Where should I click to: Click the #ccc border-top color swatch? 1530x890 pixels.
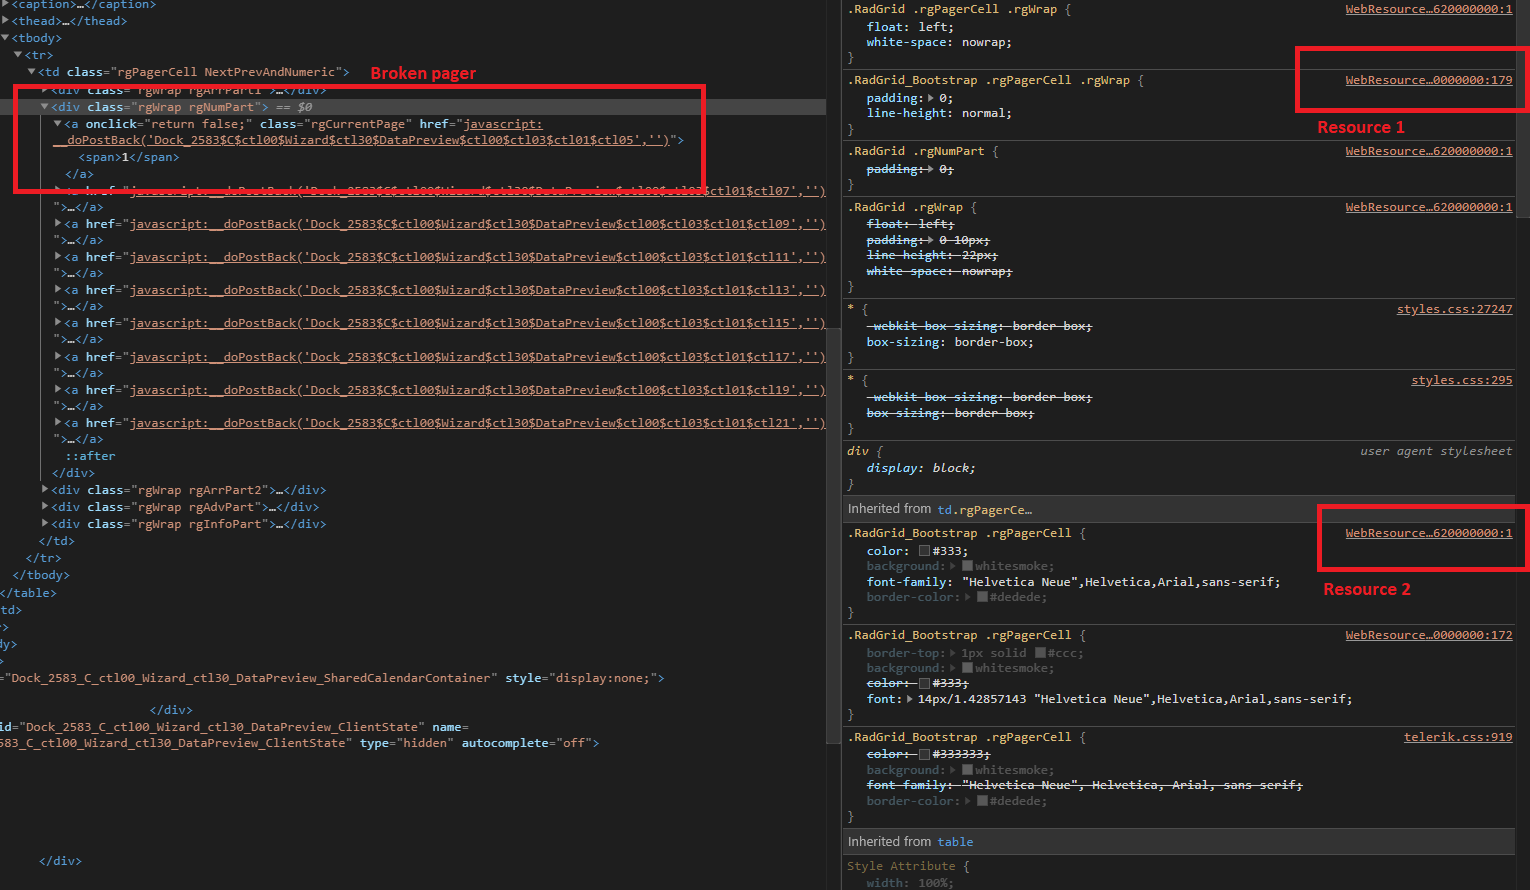[1040, 653]
